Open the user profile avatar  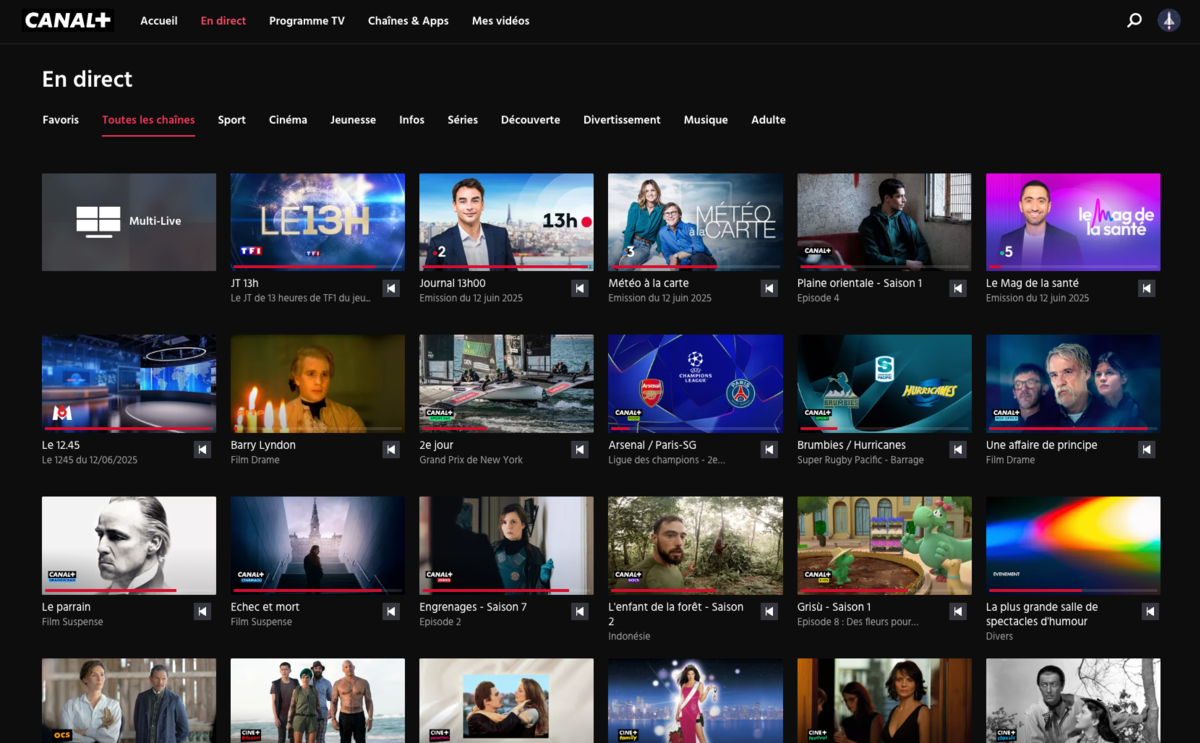point(1169,20)
